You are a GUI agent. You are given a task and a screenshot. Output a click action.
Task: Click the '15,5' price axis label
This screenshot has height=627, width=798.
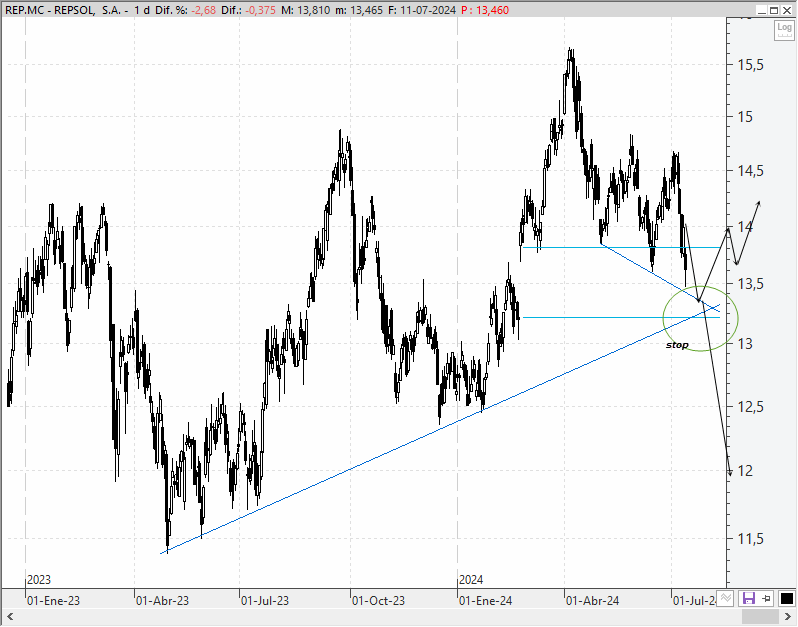pos(751,65)
